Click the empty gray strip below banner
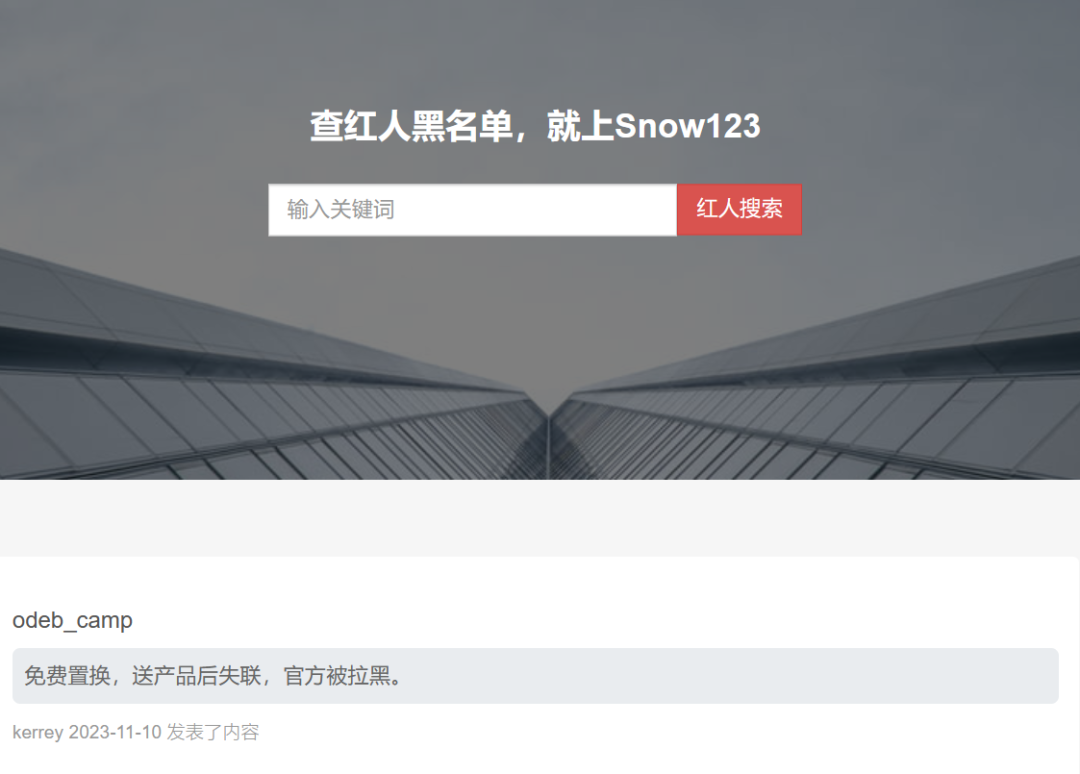Viewport: 1080px width, 774px height. click(540, 518)
